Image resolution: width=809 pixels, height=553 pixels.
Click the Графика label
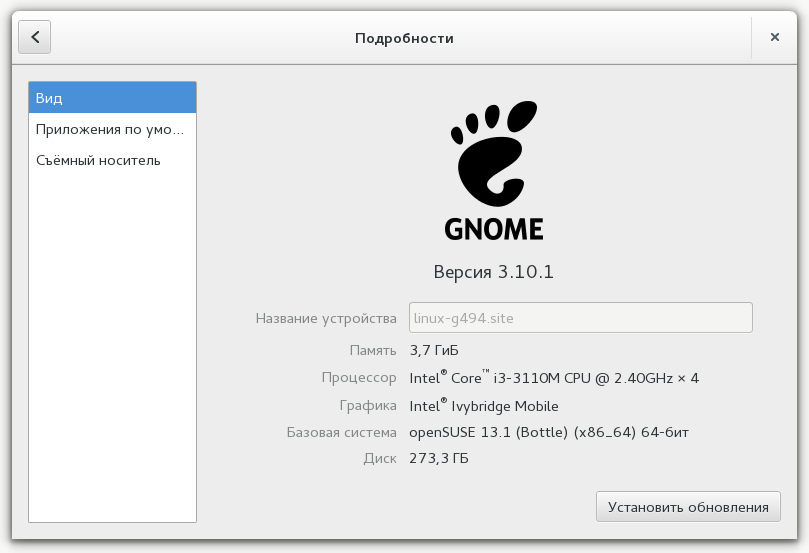[x=368, y=405]
